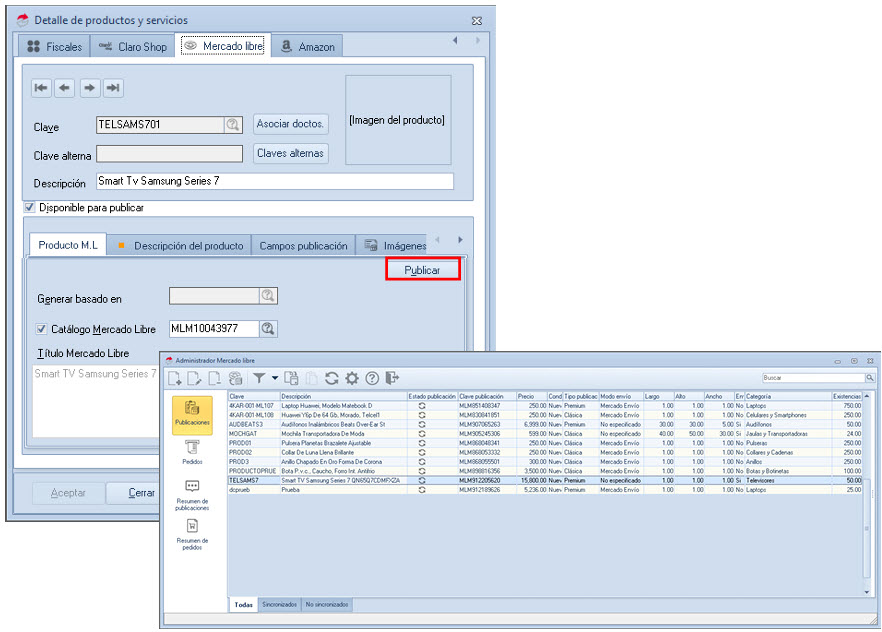This screenshot has width=882, height=632.
Task: Toggle Disponible para publicar checkbox
Action: coord(30,208)
